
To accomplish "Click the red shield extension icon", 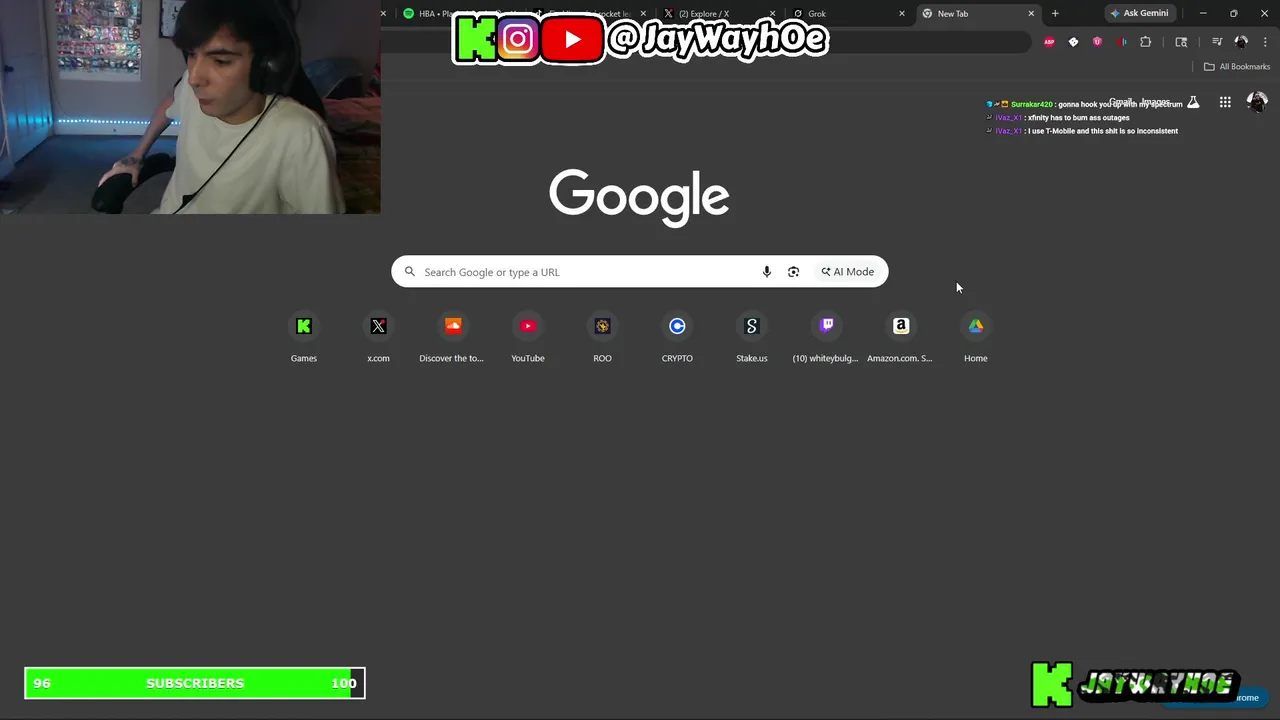I will (x=1098, y=42).
